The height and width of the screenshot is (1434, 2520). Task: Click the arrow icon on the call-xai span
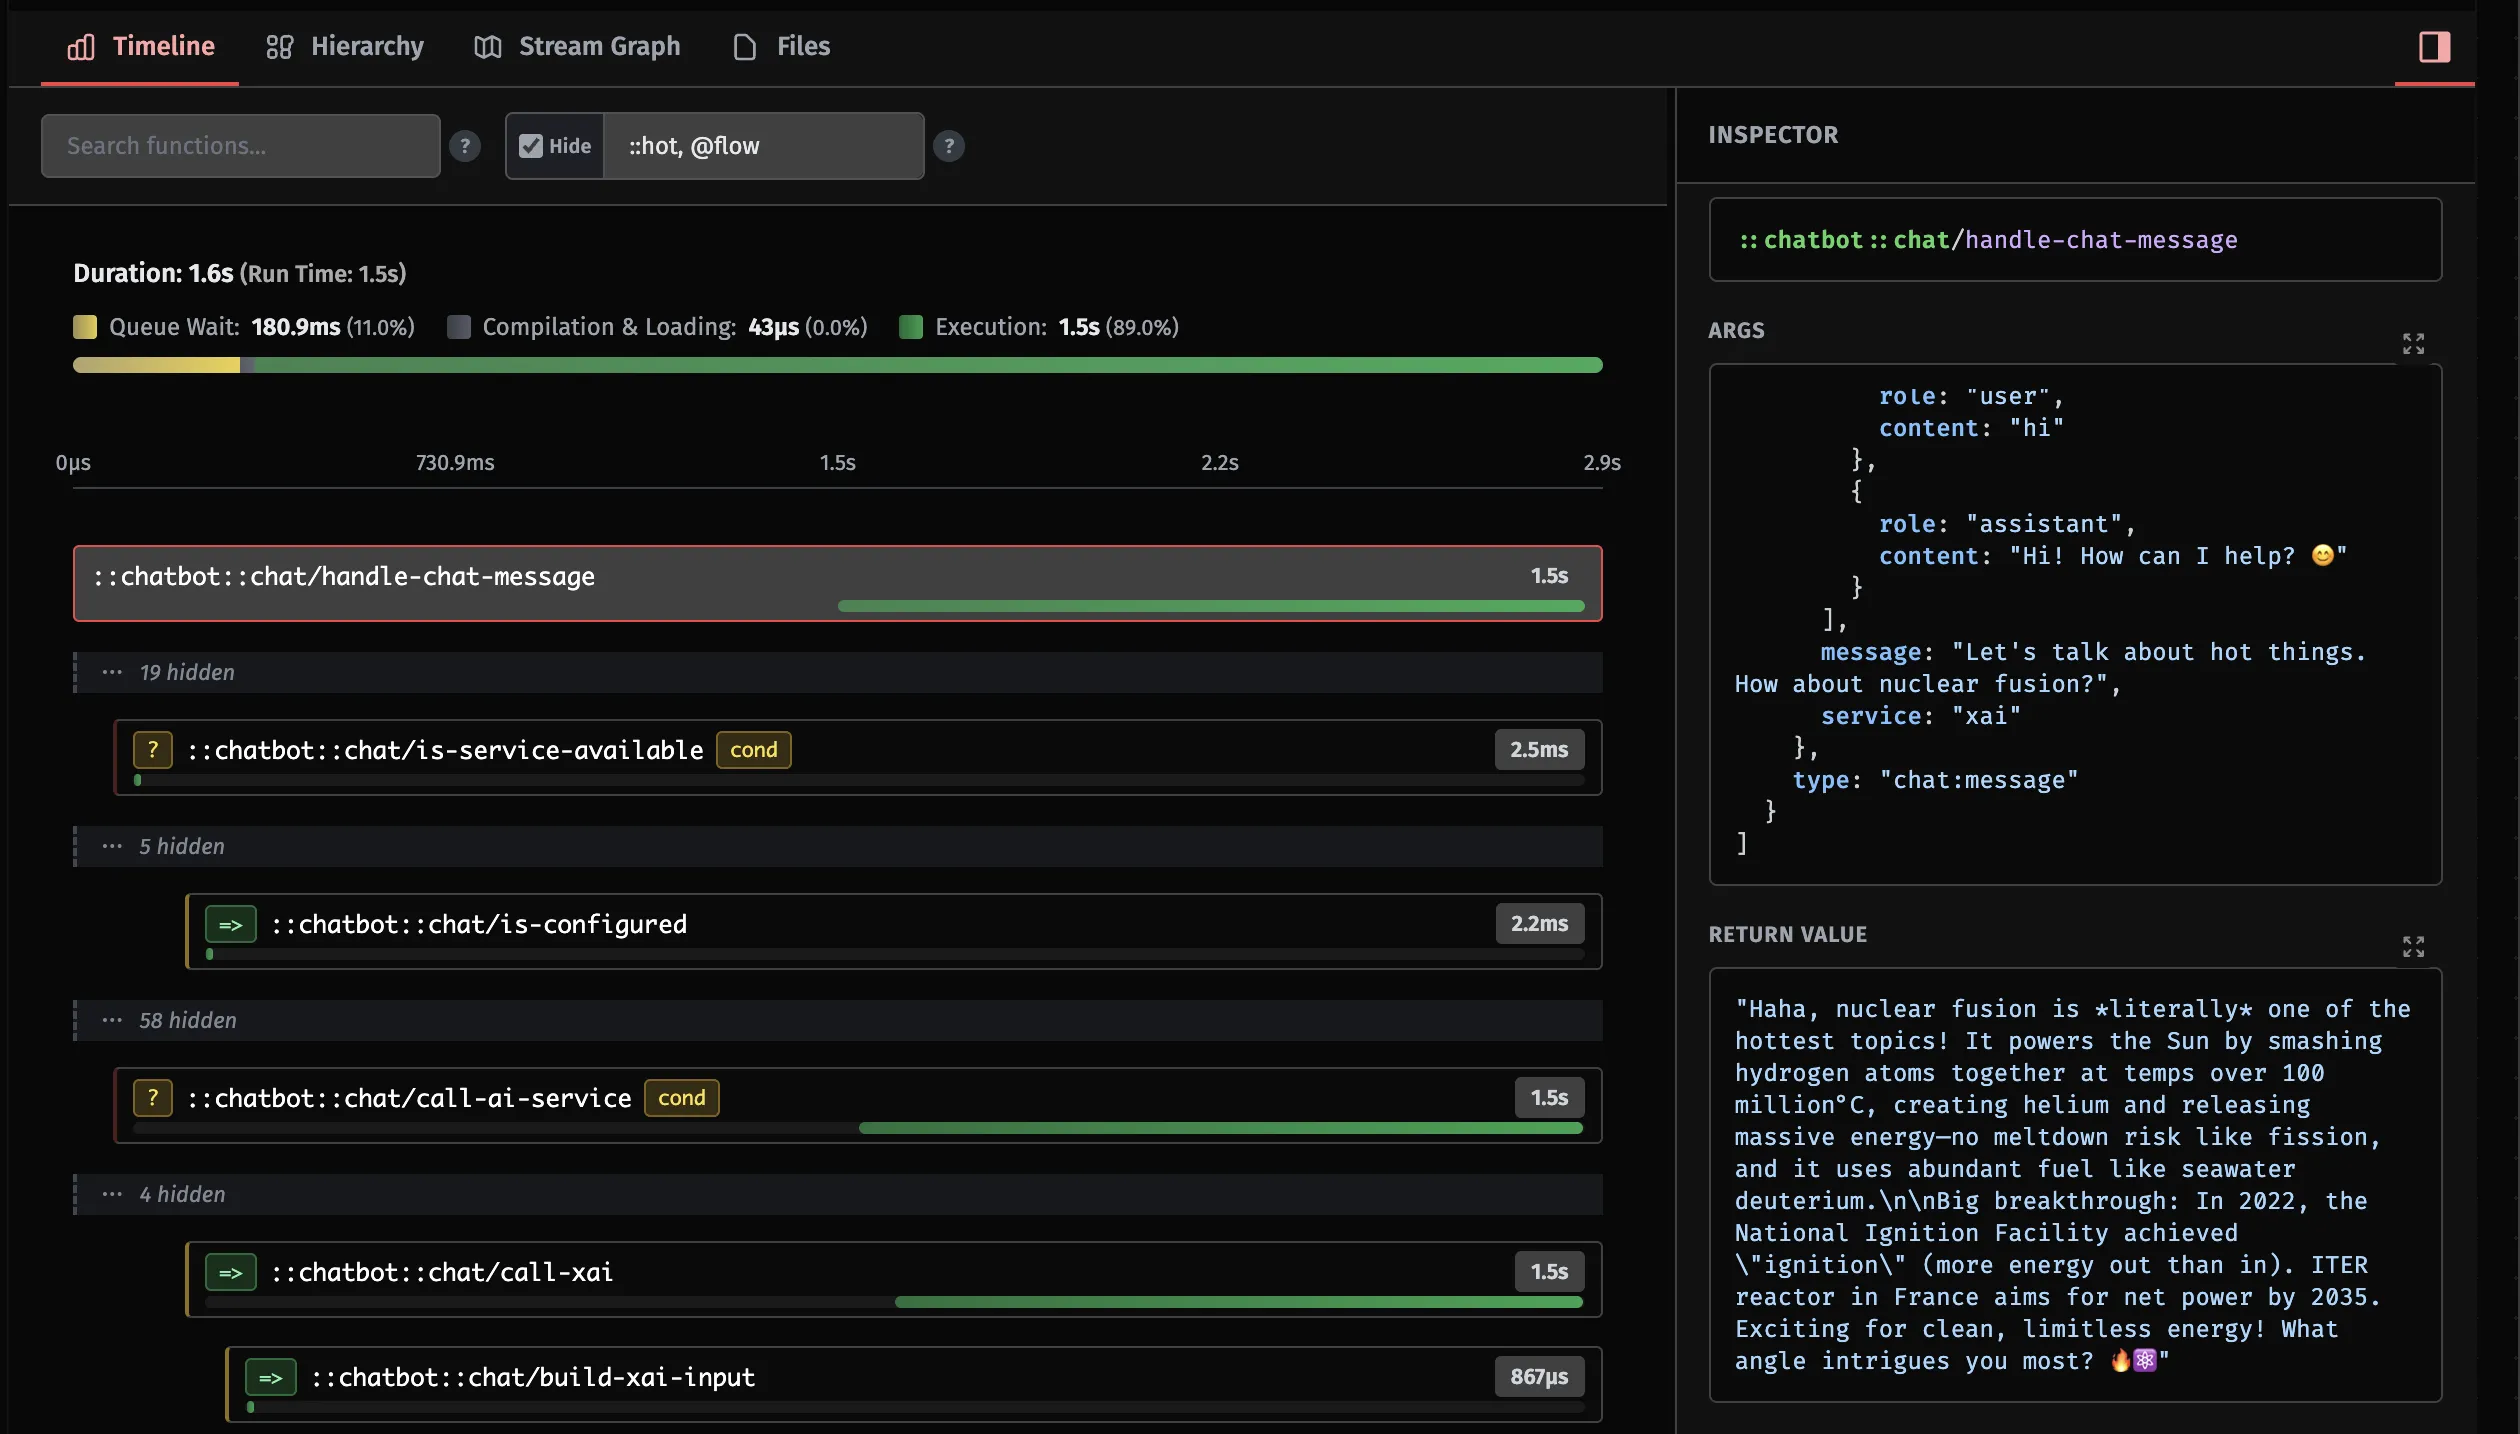(x=231, y=1274)
